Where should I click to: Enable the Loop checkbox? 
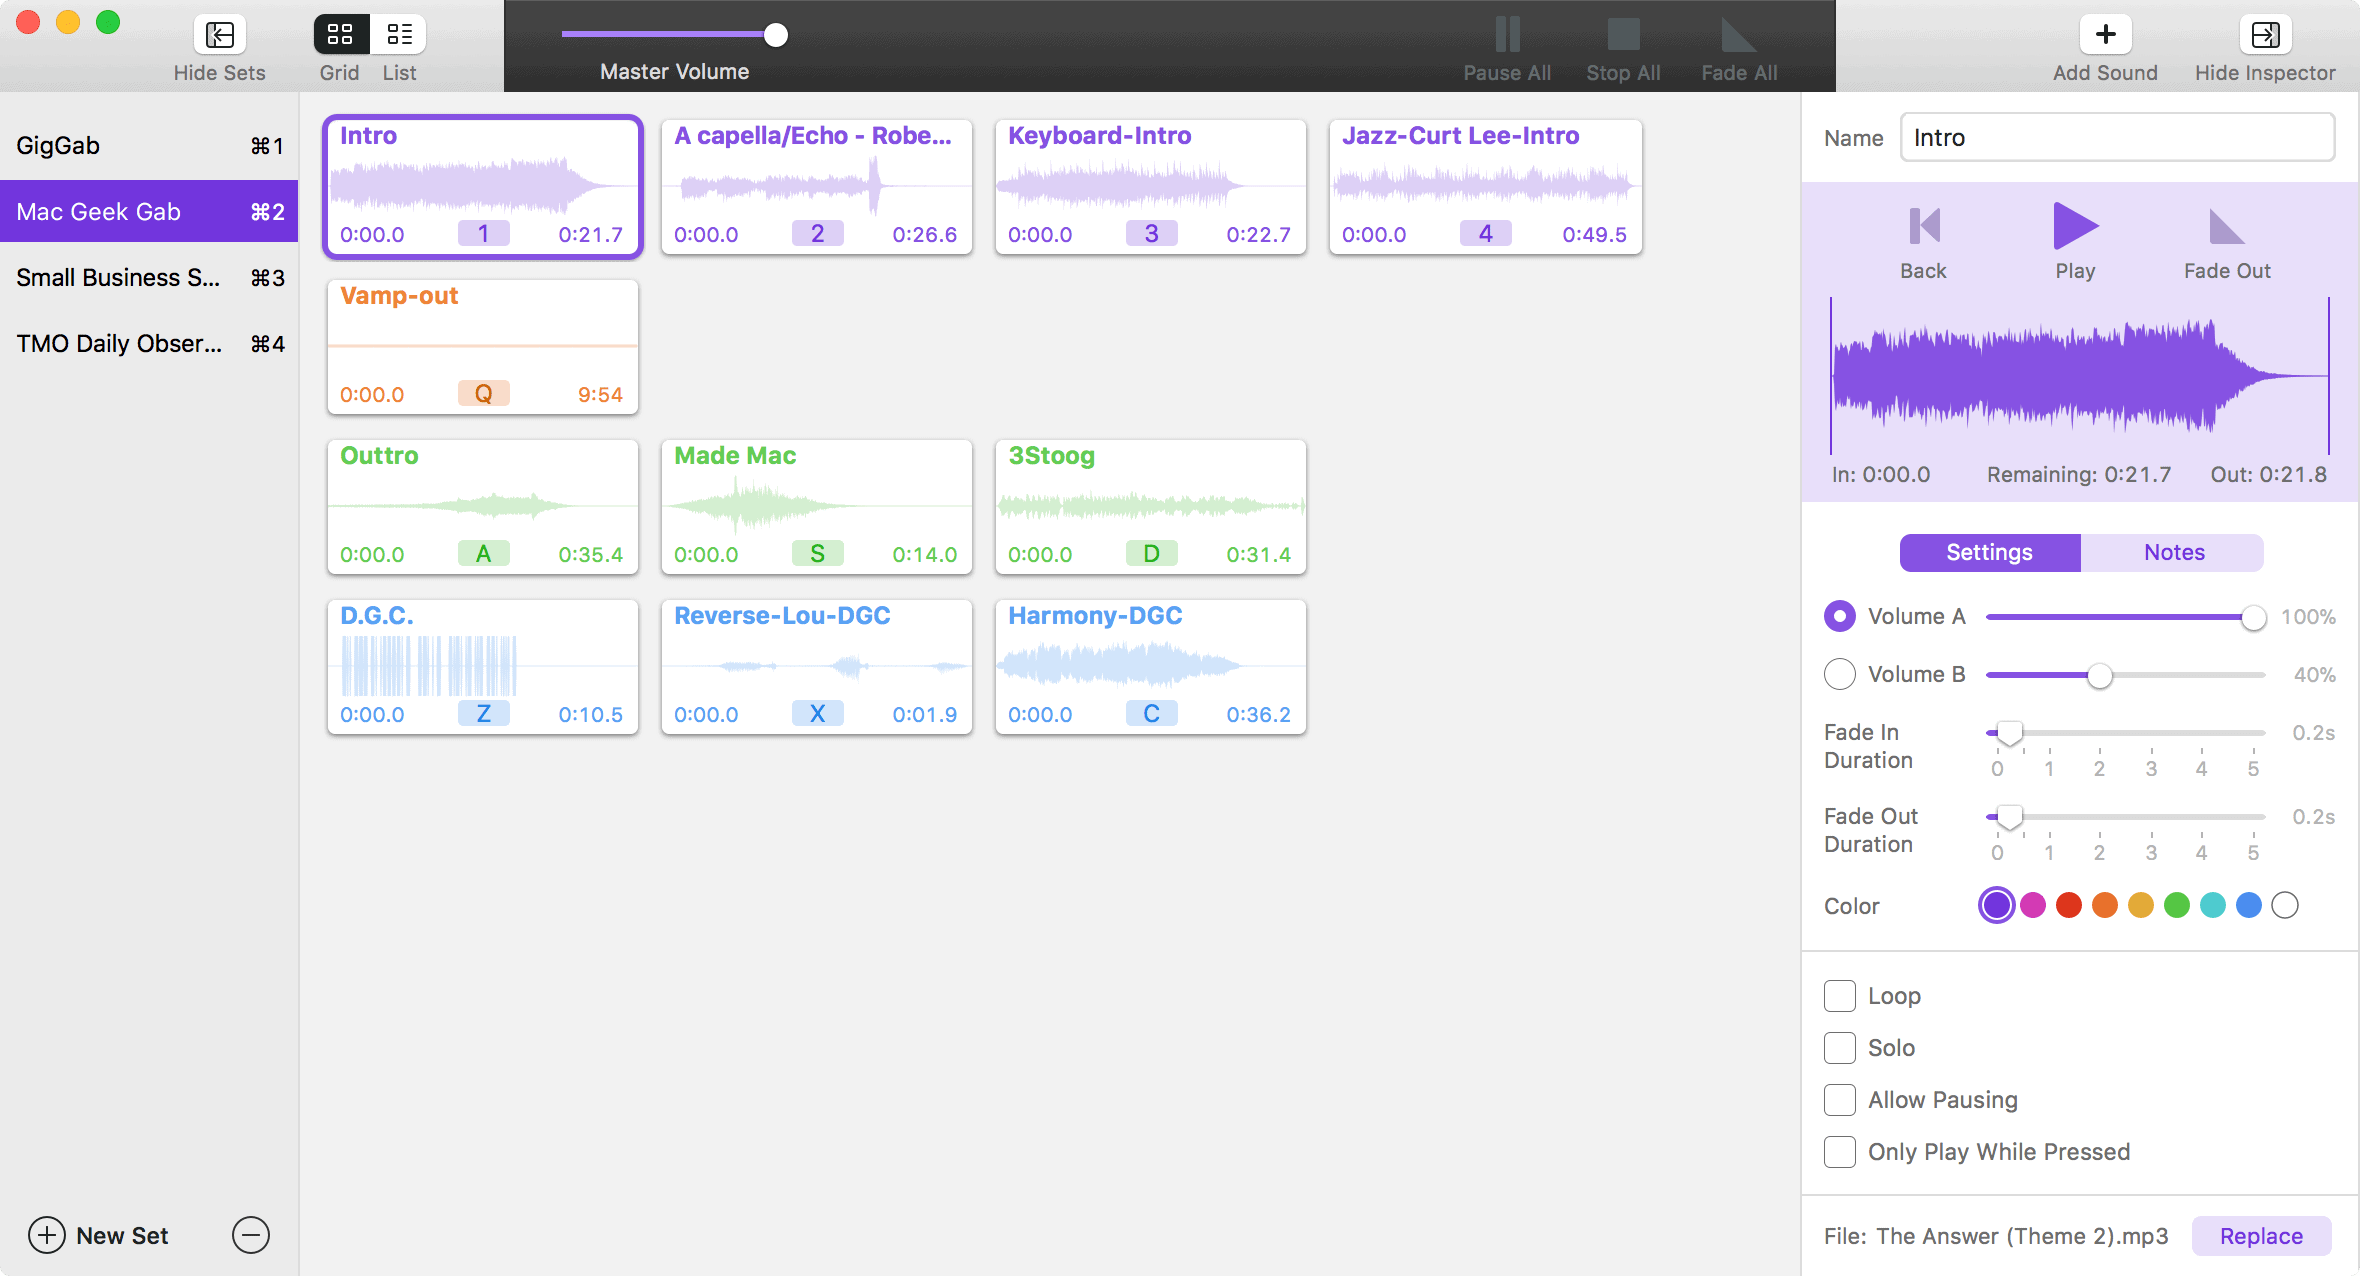point(1839,996)
